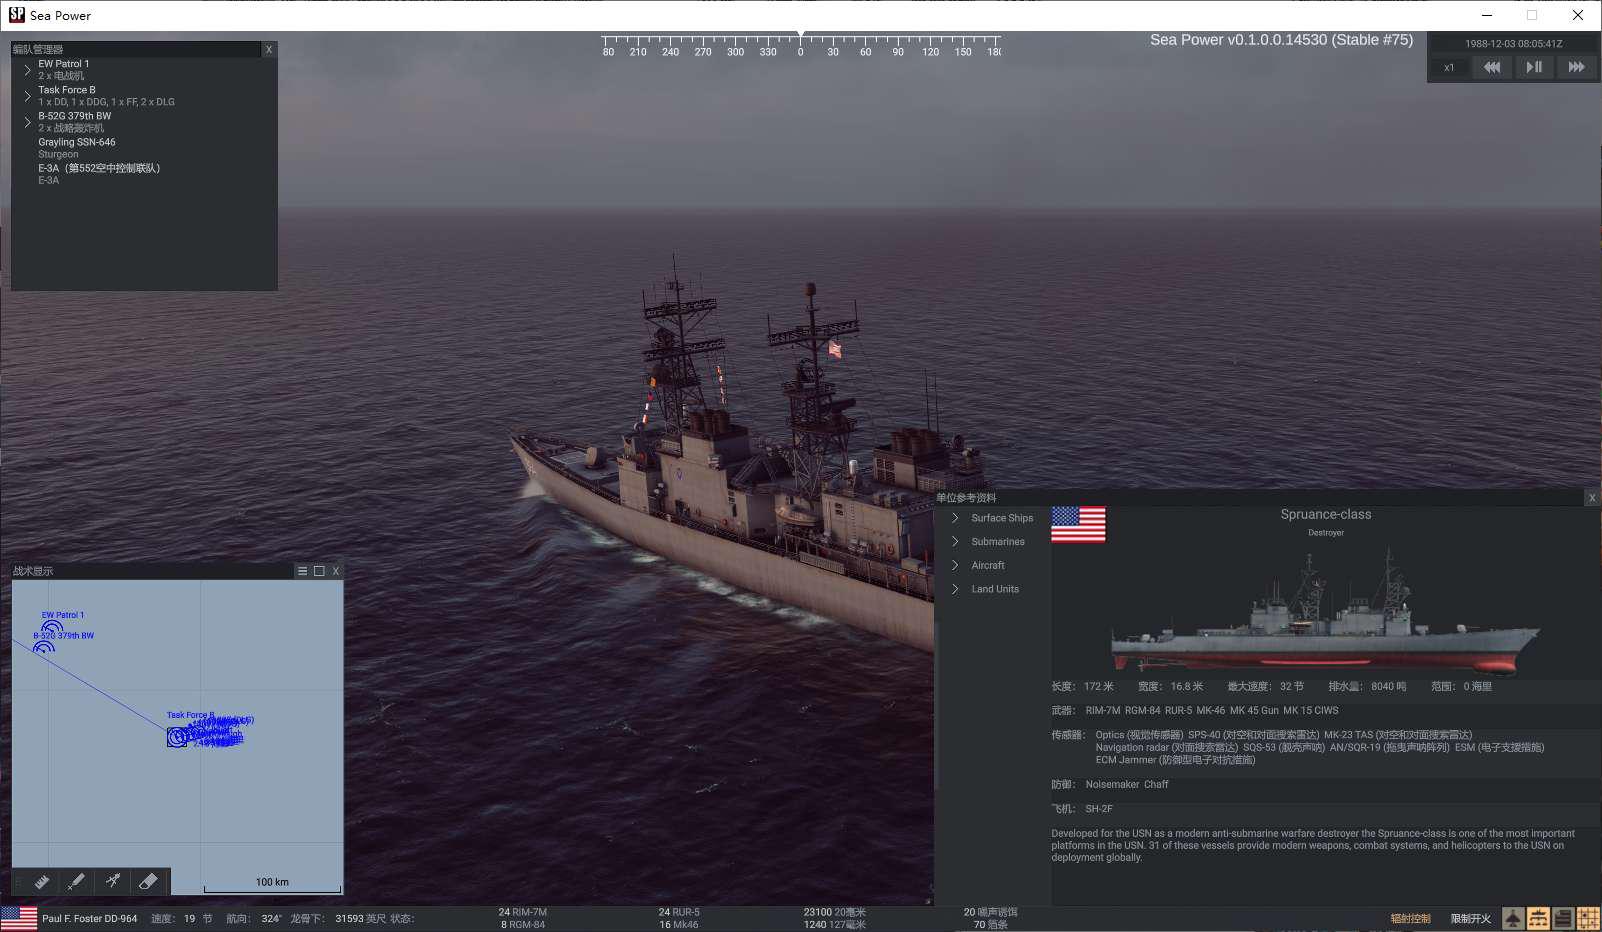Expand the EW Patrol 1 group
1602x932 pixels.
click(x=28, y=70)
